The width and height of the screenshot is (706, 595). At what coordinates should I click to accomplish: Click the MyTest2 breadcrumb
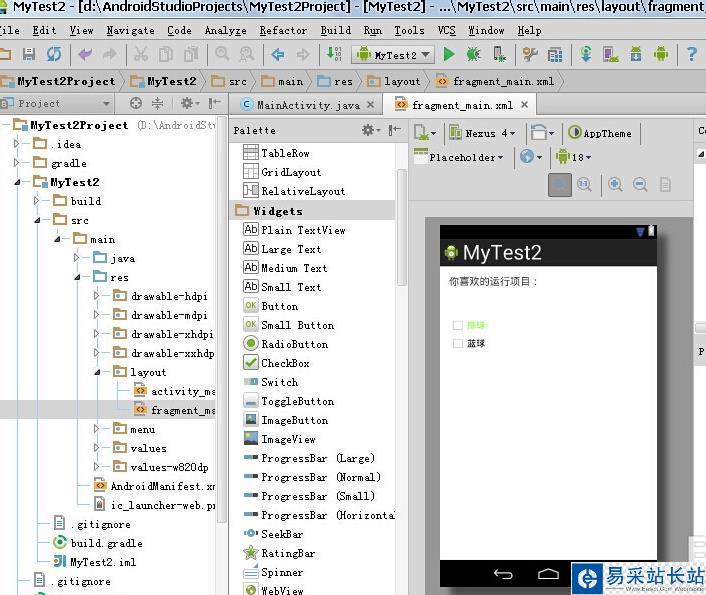tap(164, 81)
